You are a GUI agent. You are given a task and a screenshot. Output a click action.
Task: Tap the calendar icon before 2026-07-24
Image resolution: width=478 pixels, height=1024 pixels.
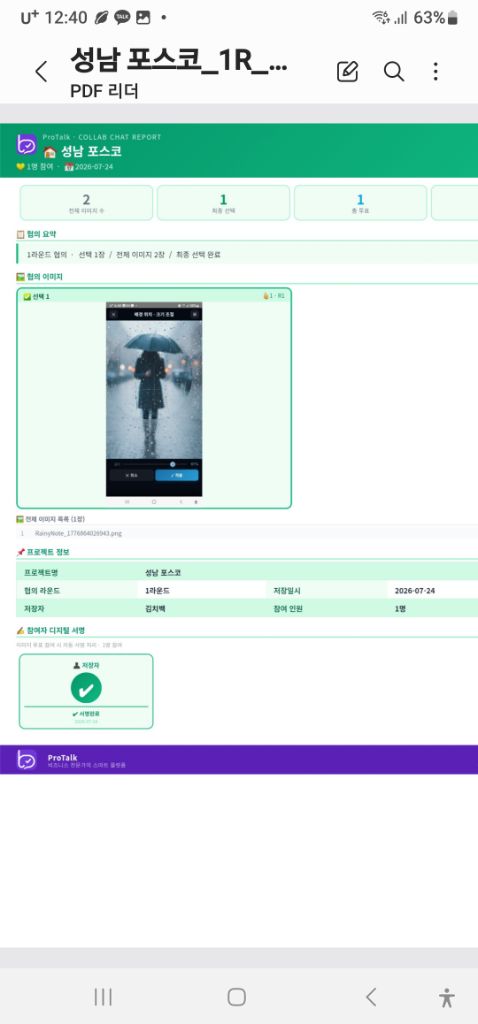(69, 167)
